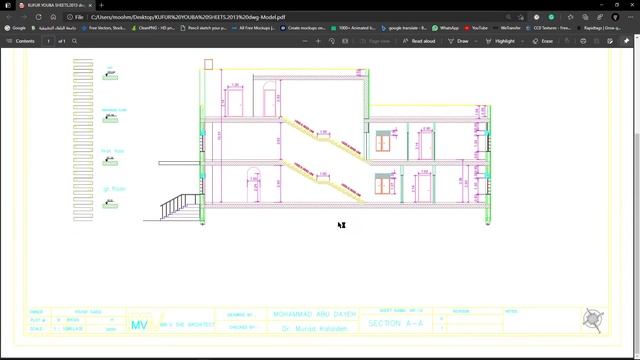Open the Create mockups bookmark
This screenshot has width=640, height=360.
[303, 28]
